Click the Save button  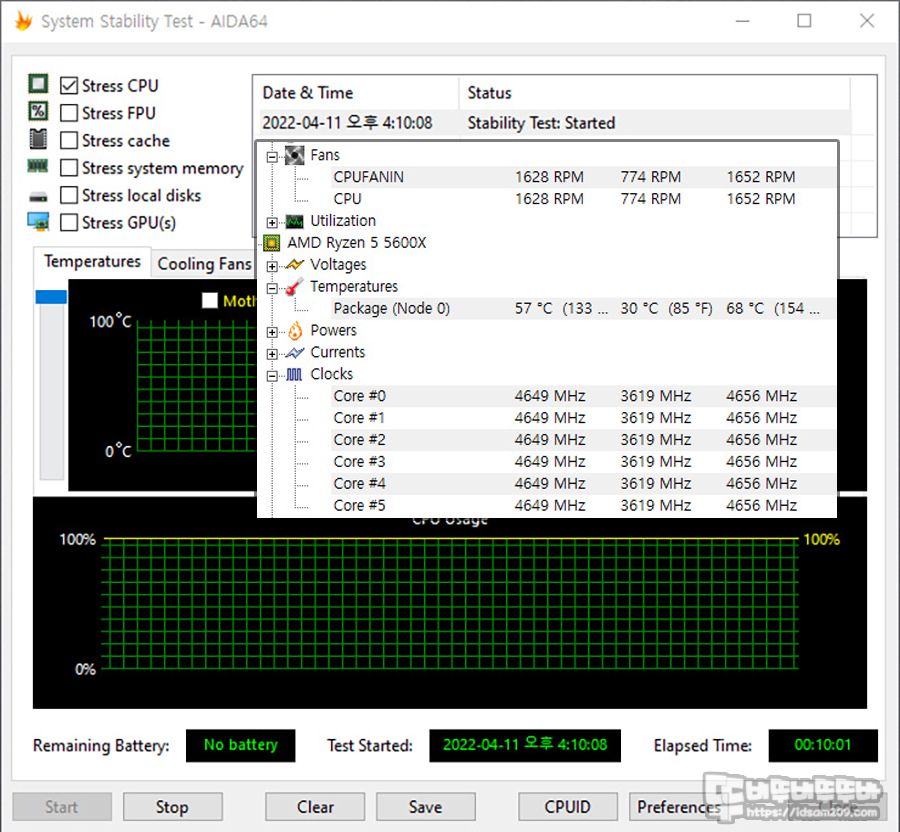point(425,807)
